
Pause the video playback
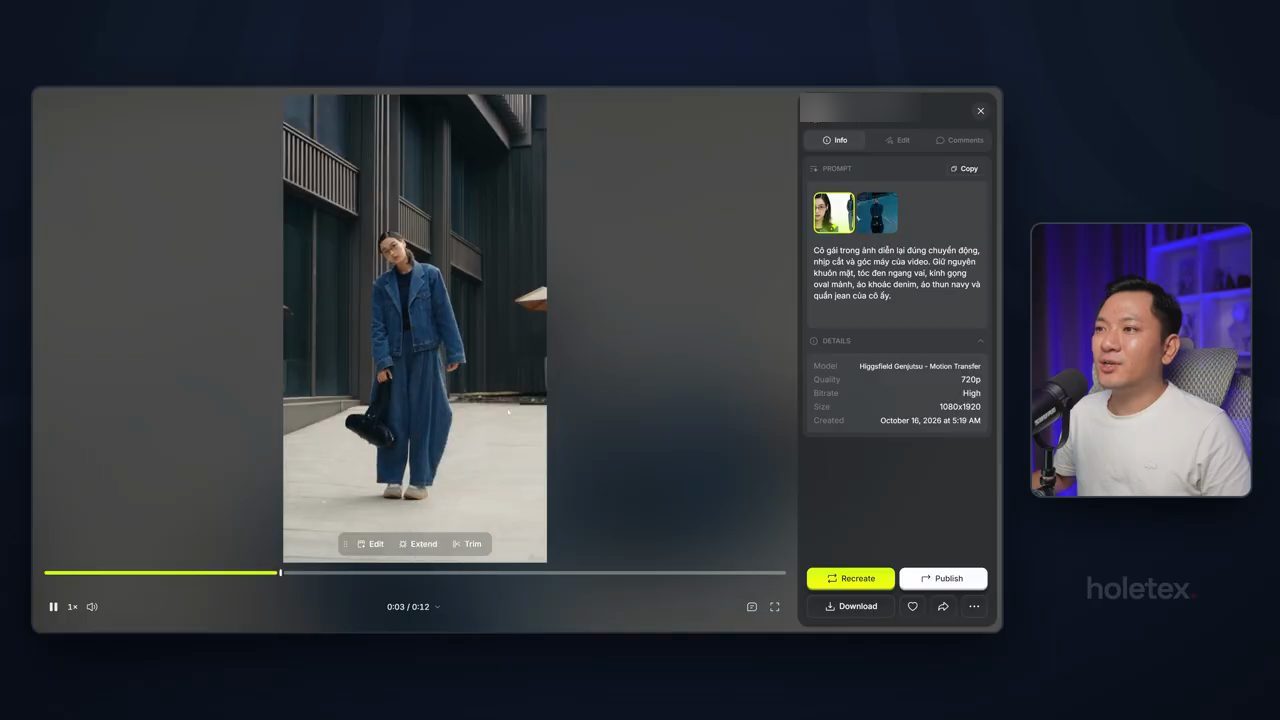coord(54,607)
